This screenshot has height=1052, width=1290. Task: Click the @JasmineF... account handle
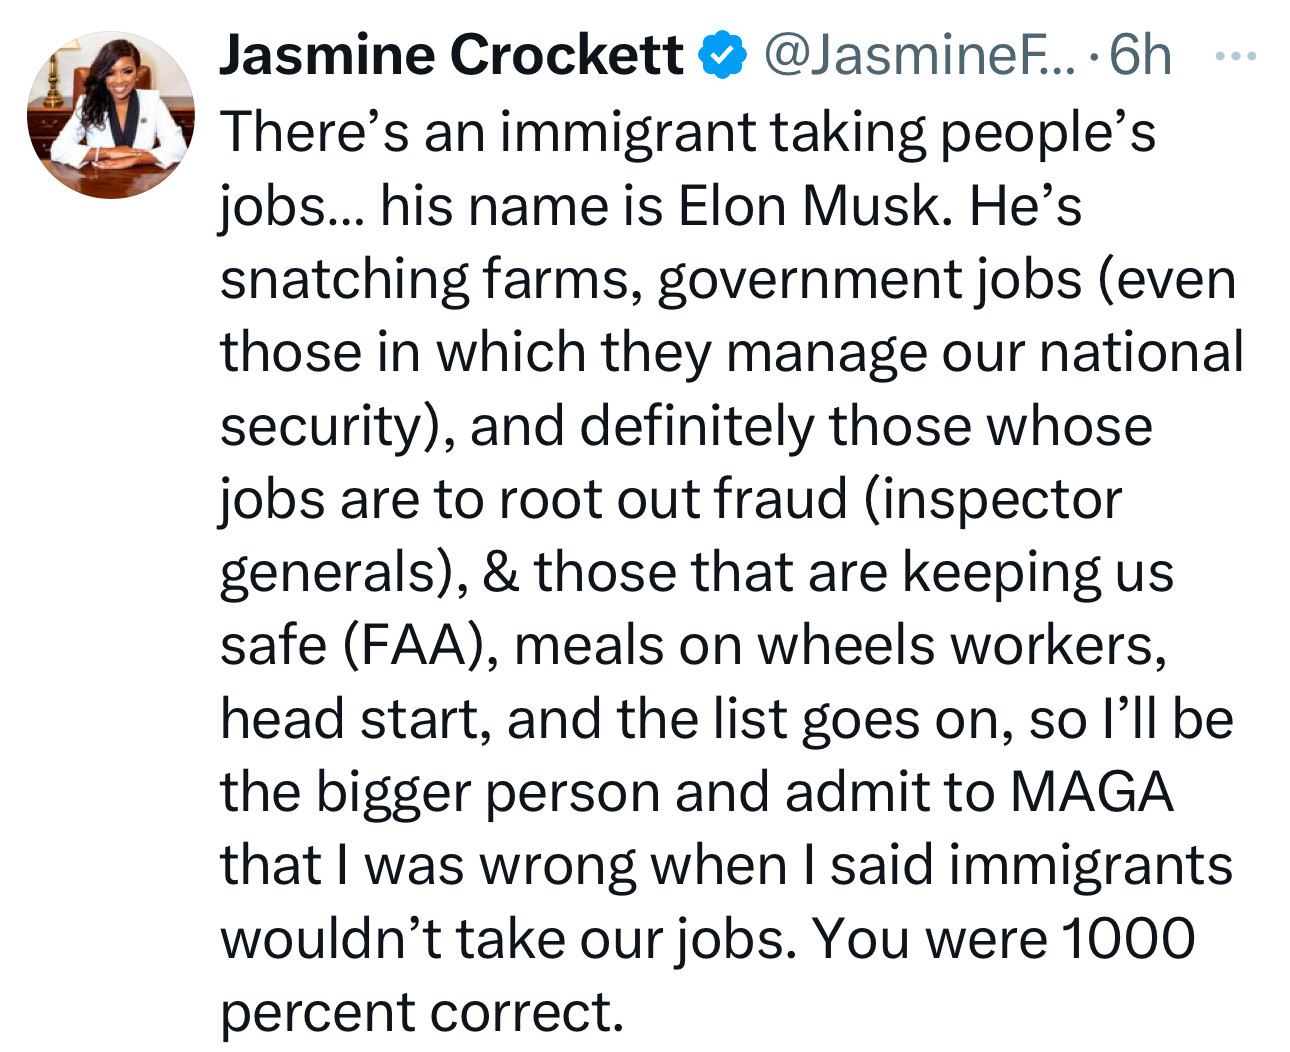point(920,55)
